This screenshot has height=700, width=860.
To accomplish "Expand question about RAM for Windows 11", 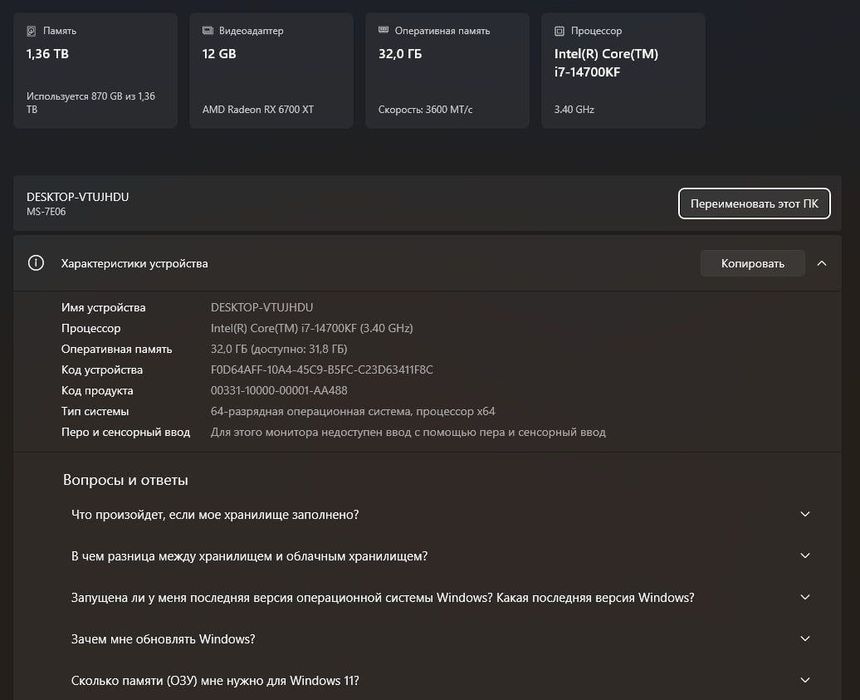I will point(805,681).
